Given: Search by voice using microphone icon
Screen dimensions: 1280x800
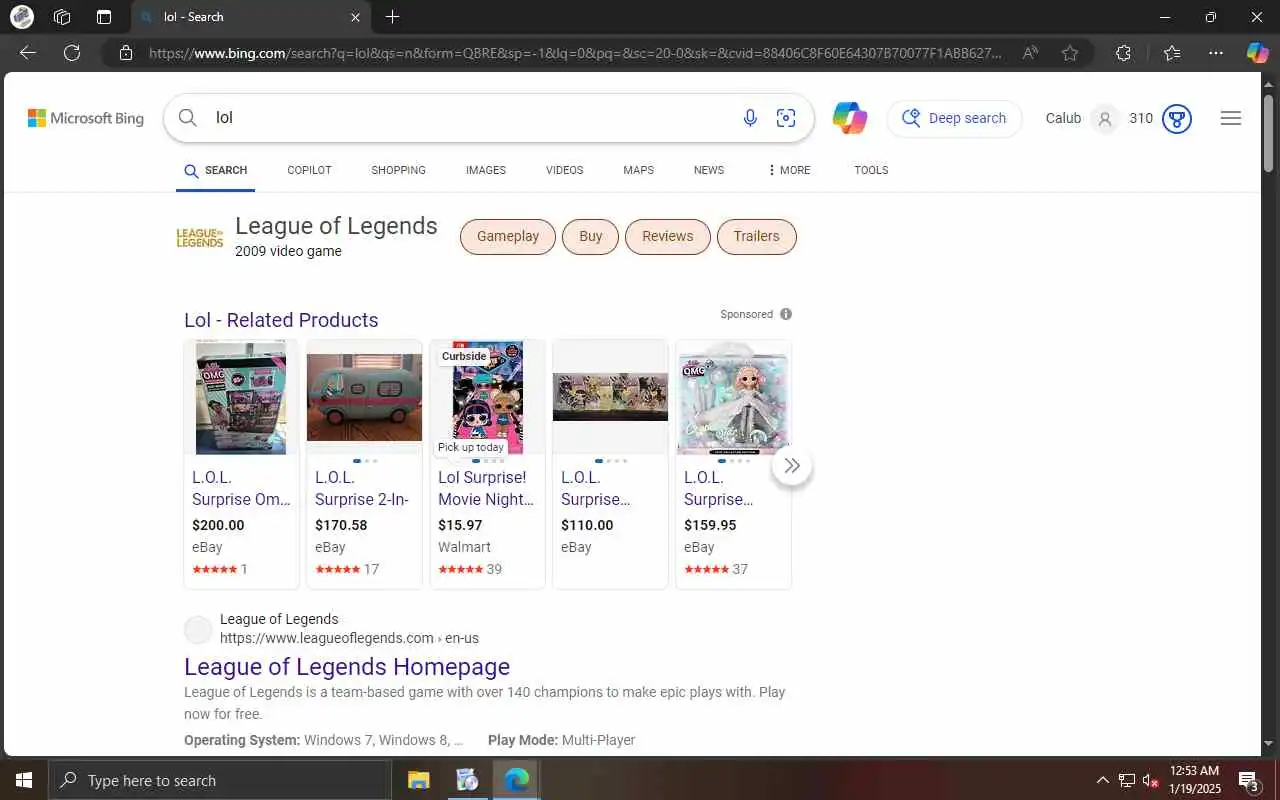Looking at the screenshot, I should tap(750, 118).
